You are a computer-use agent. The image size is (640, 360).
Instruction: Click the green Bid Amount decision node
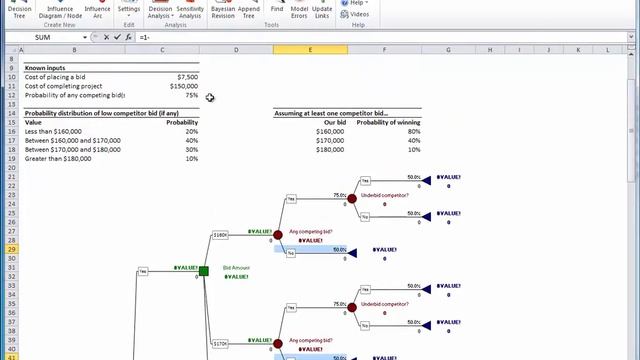pyautogui.click(x=204, y=271)
